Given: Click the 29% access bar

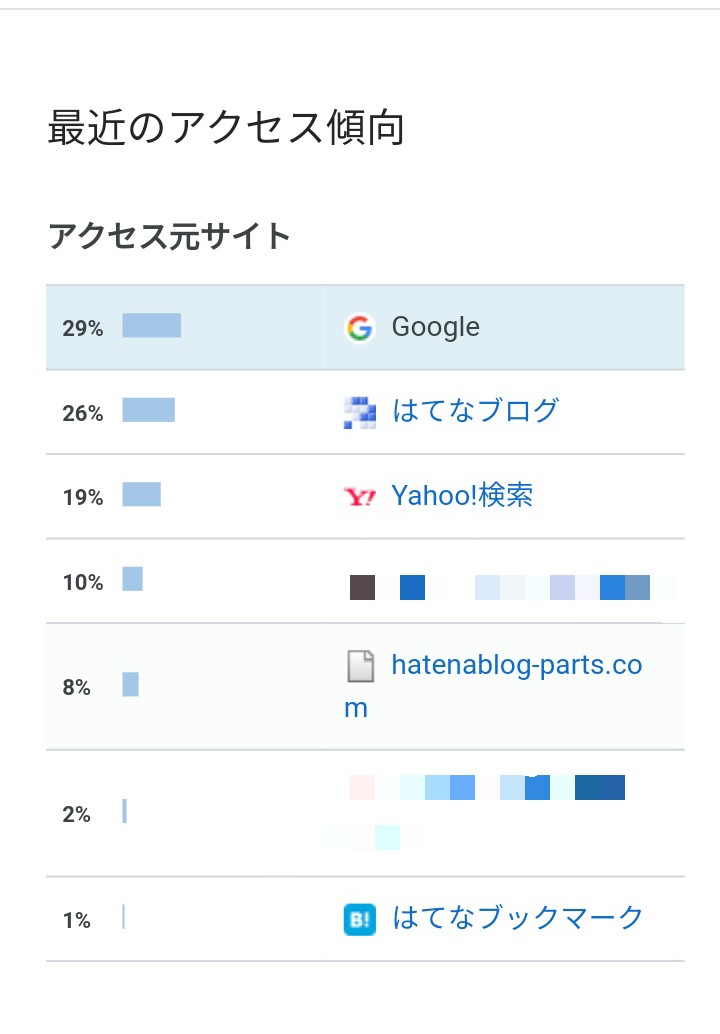Looking at the screenshot, I should [152, 326].
